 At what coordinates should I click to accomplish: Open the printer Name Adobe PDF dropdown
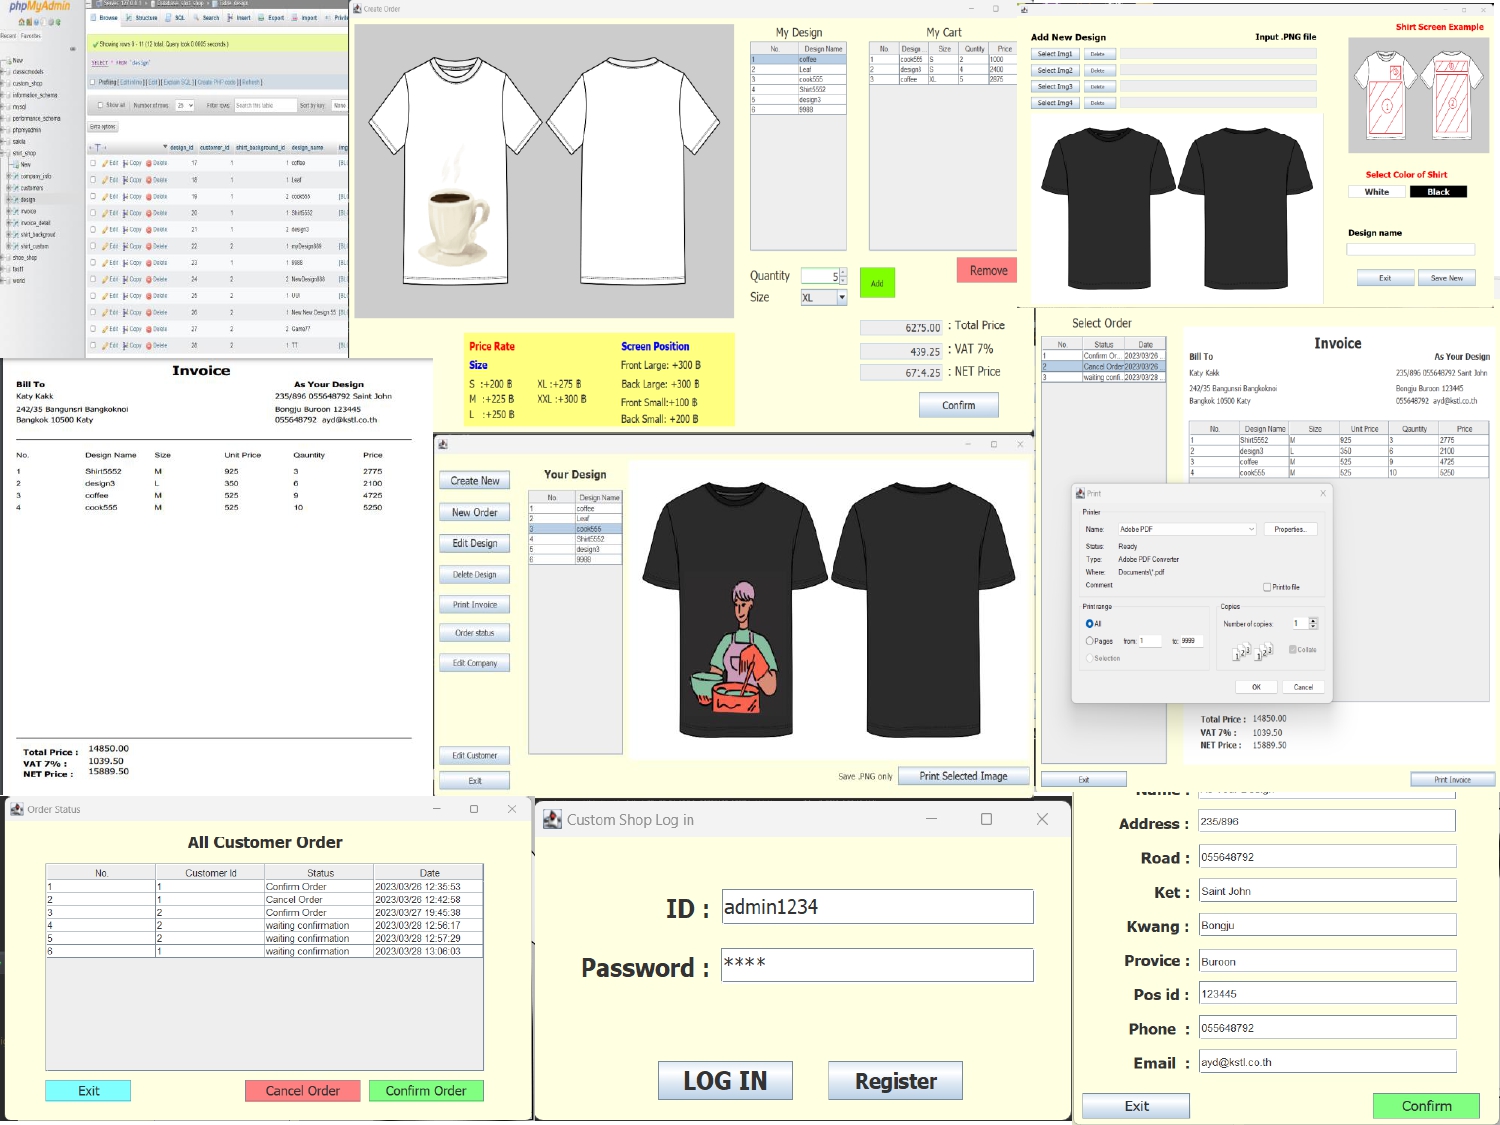tap(1187, 529)
